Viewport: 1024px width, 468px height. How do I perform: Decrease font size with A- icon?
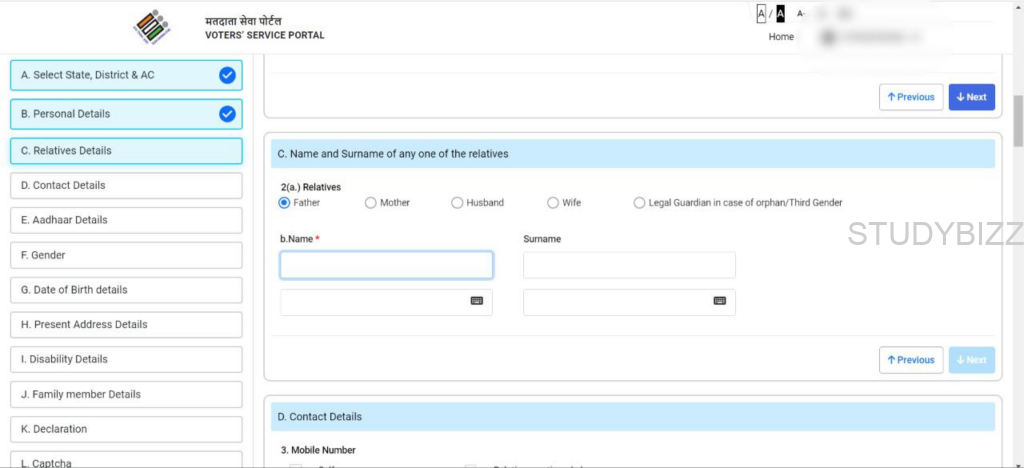click(801, 14)
